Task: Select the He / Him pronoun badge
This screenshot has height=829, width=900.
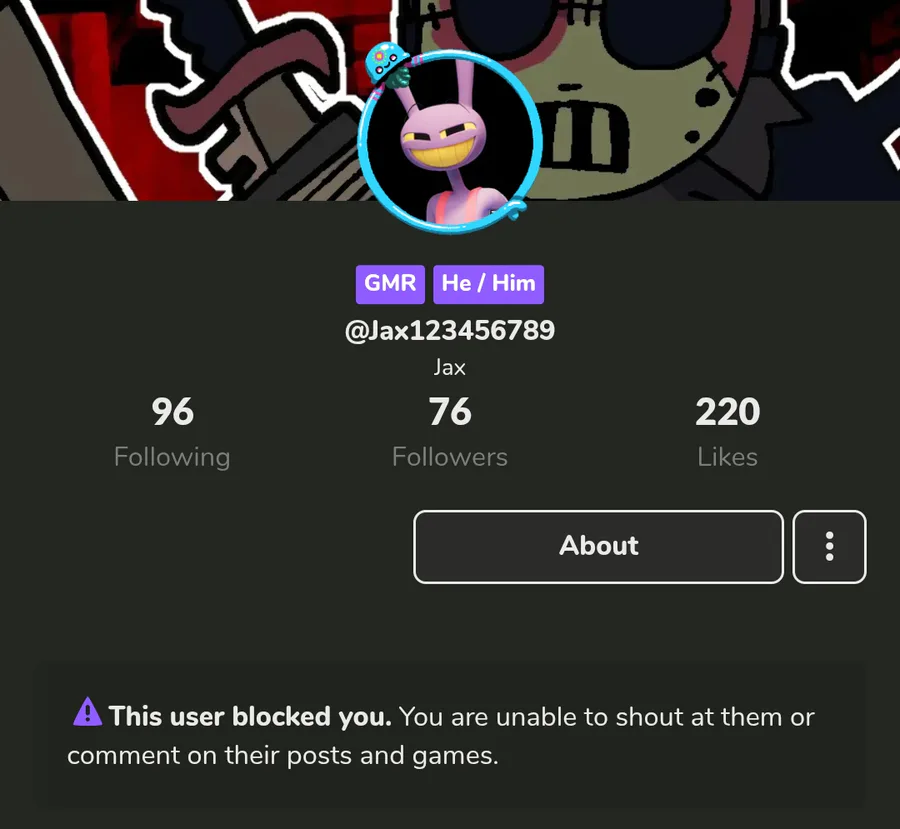Action: click(488, 284)
